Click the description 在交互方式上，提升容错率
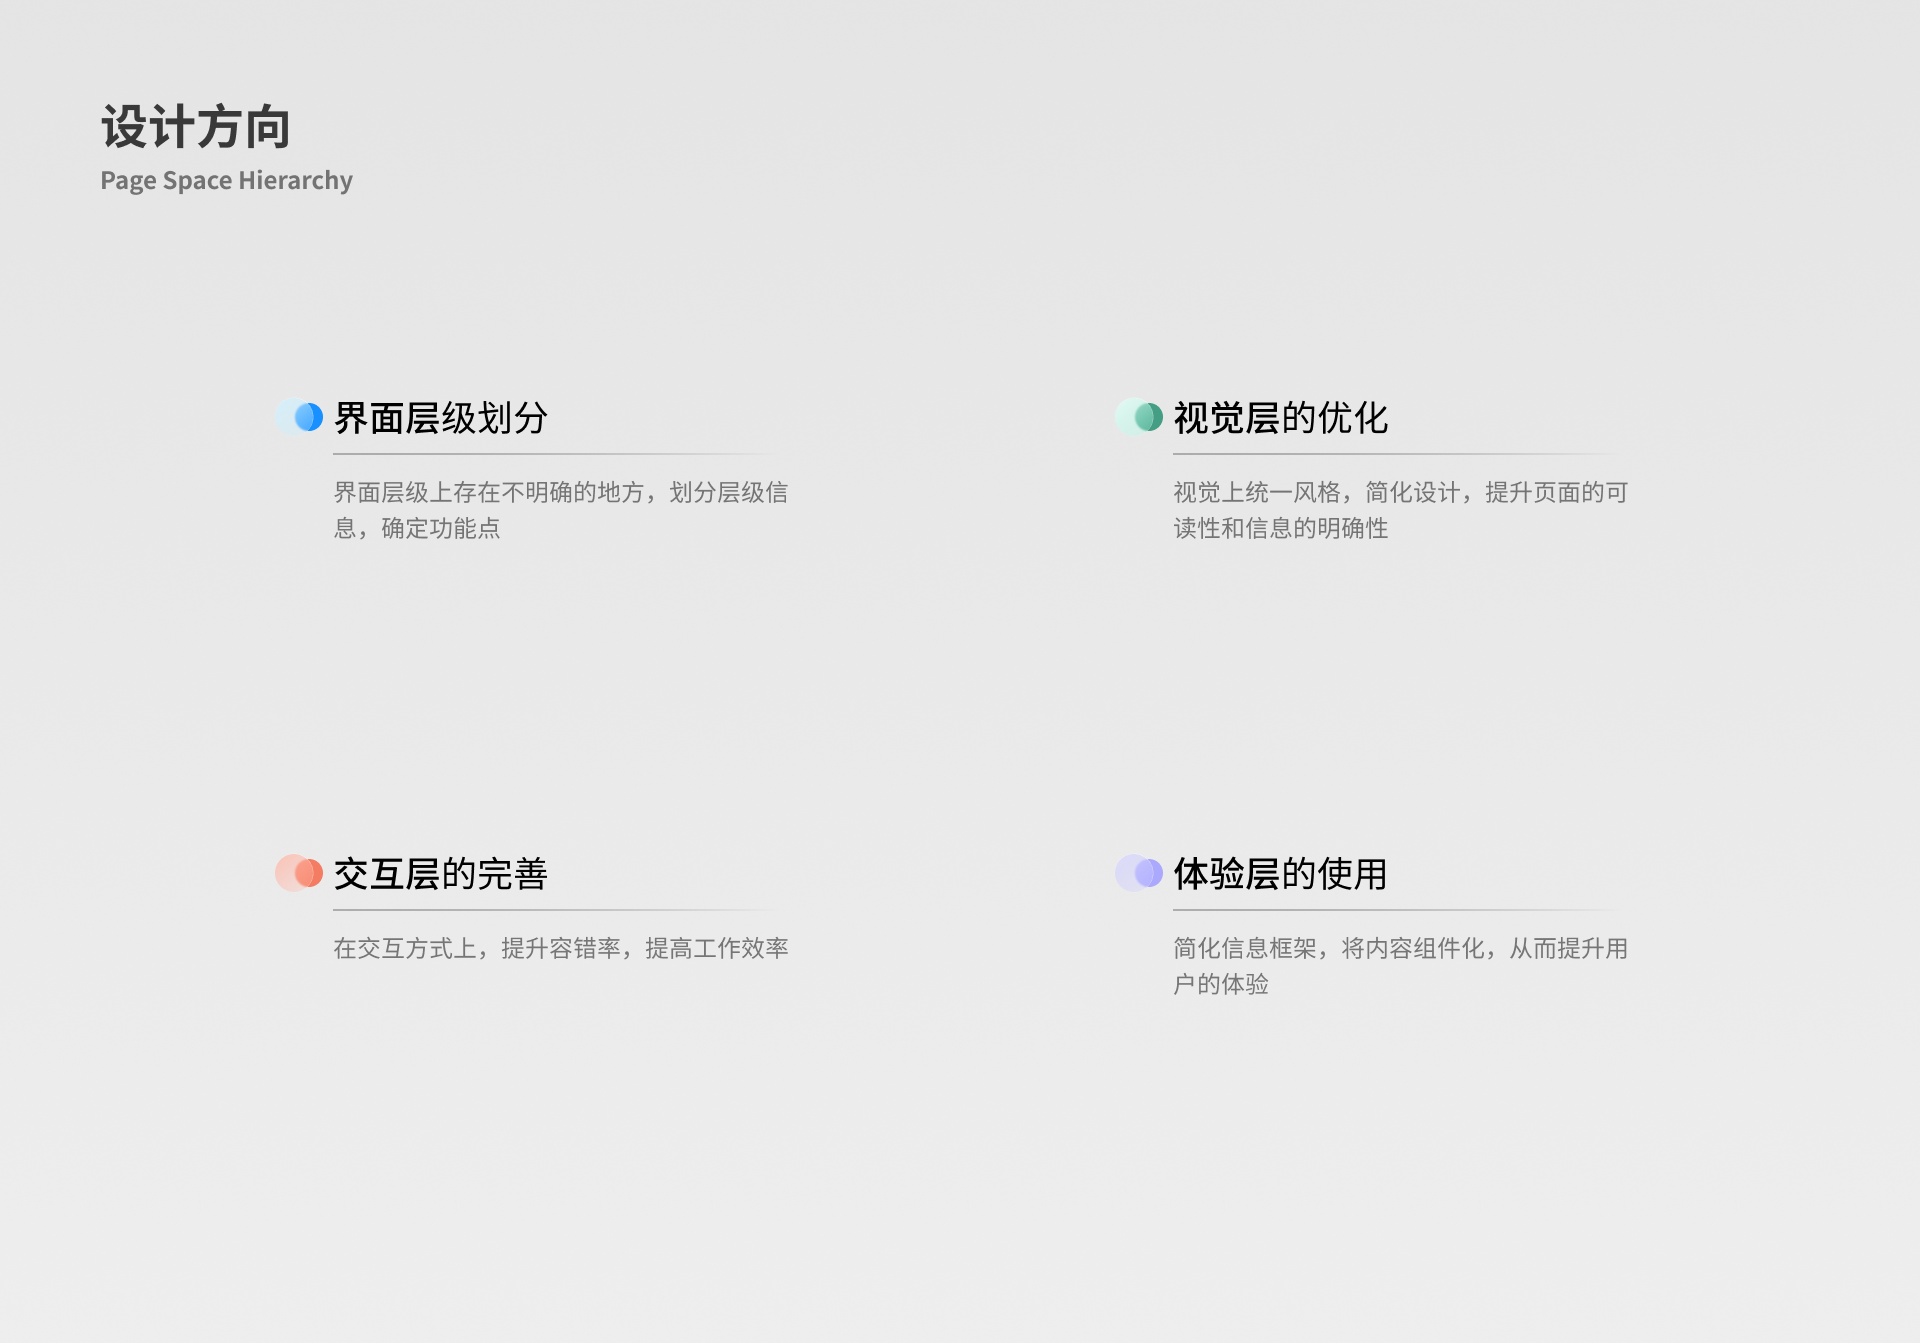The width and height of the screenshot is (1920, 1343). [561, 948]
